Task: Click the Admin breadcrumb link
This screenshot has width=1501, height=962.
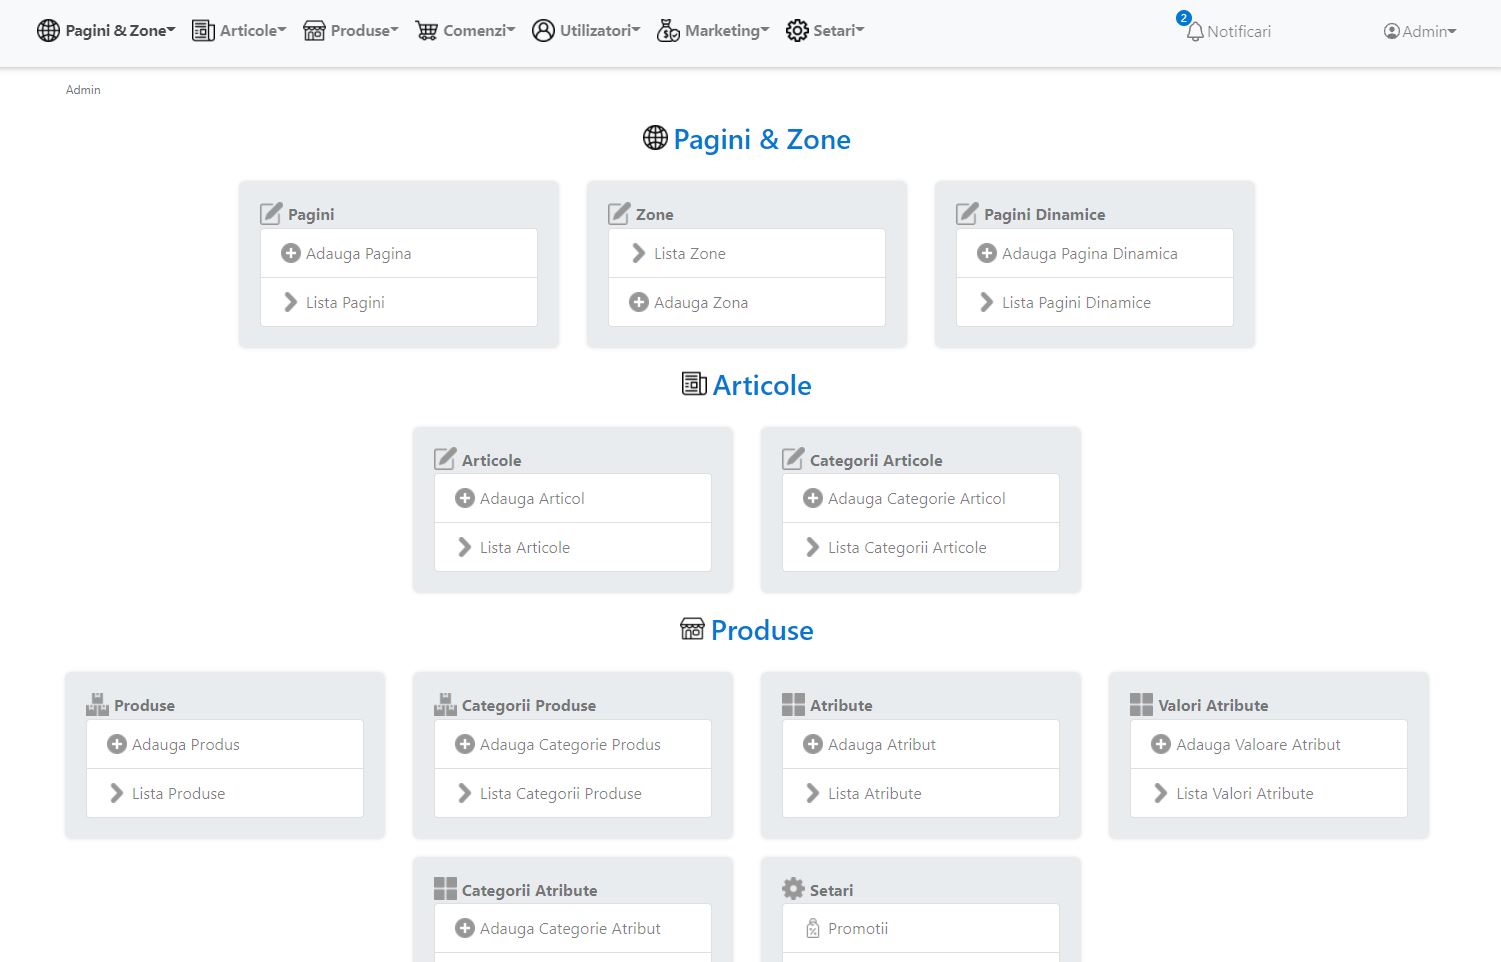Action: click(x=83, y=90)
